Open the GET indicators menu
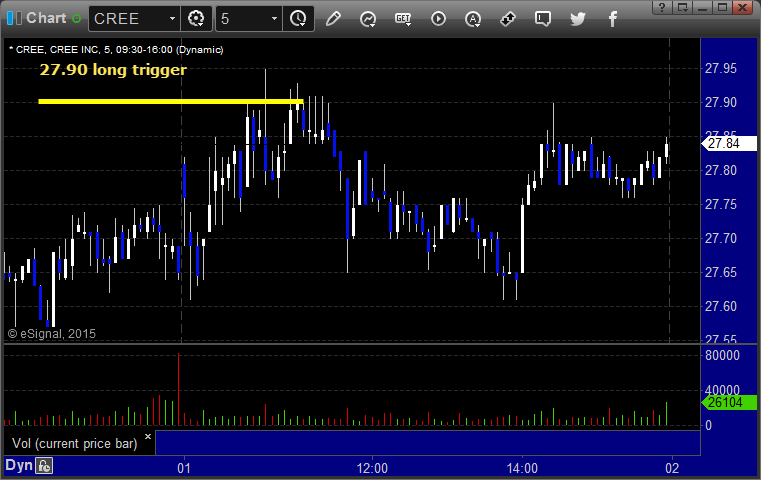 pos(403,19)
